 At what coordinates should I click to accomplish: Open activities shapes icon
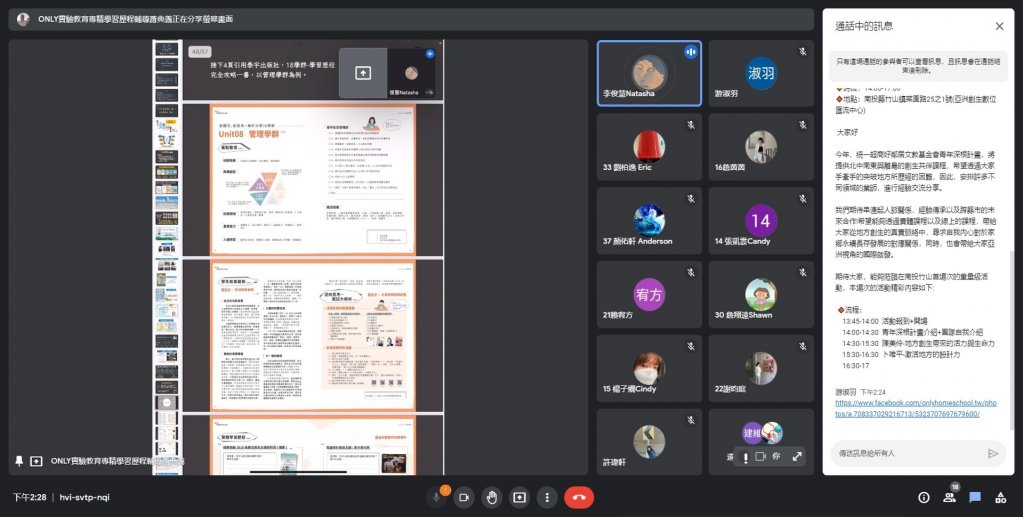(x=1000, y=497)
